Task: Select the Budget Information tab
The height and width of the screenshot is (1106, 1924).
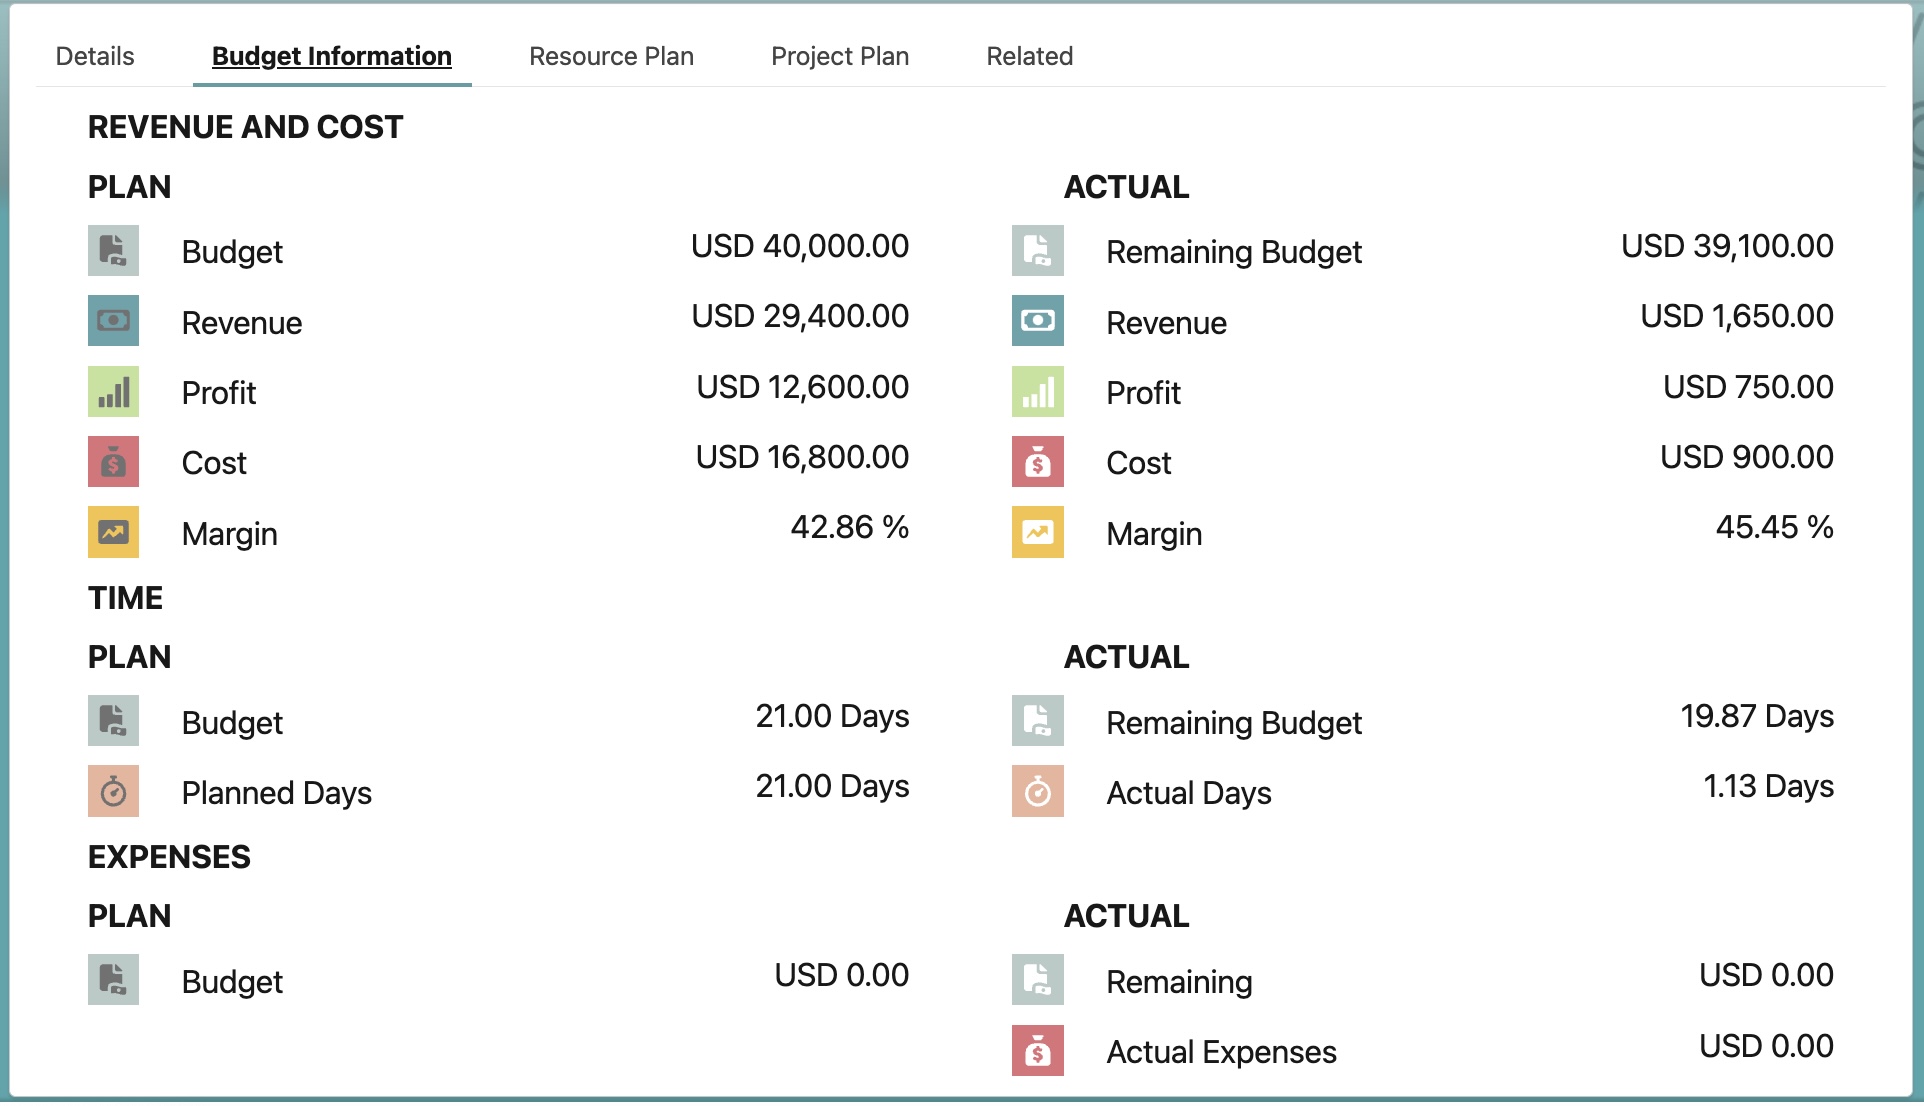Action: click(x=330, y=56)
